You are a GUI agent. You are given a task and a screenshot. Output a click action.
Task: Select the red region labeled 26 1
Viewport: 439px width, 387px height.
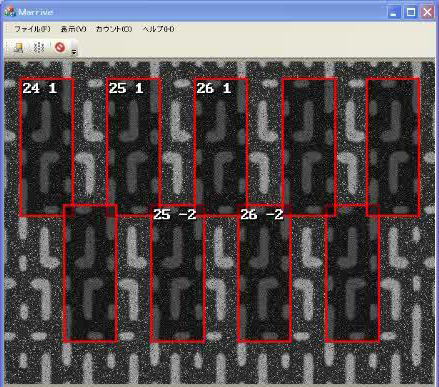coord(221,147)
